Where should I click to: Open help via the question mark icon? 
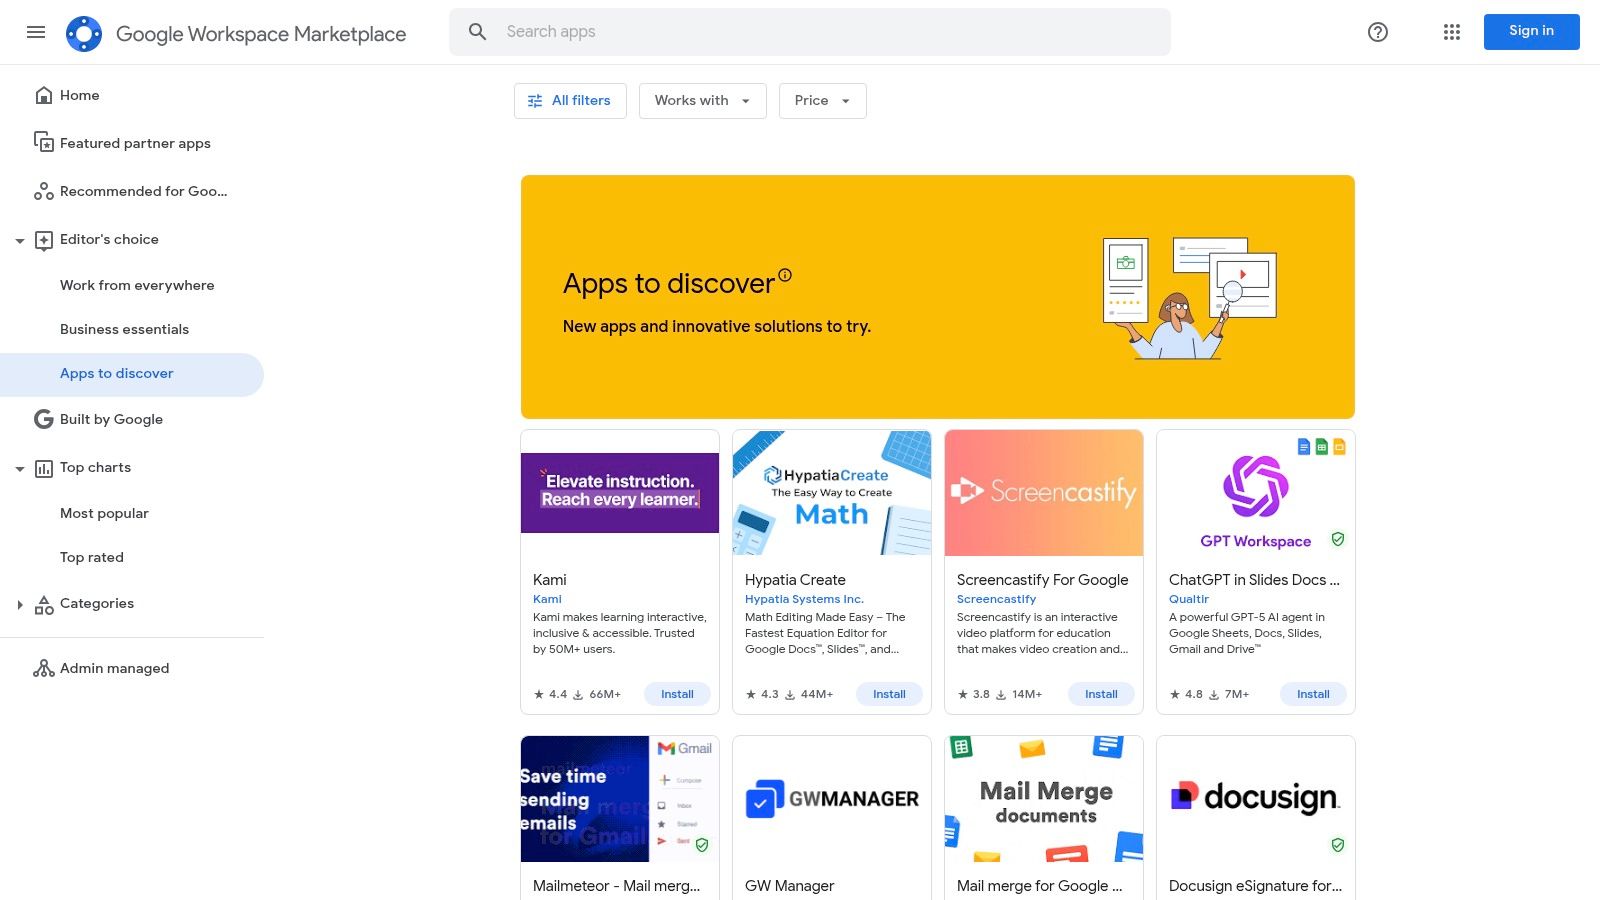coord(1377,32)
